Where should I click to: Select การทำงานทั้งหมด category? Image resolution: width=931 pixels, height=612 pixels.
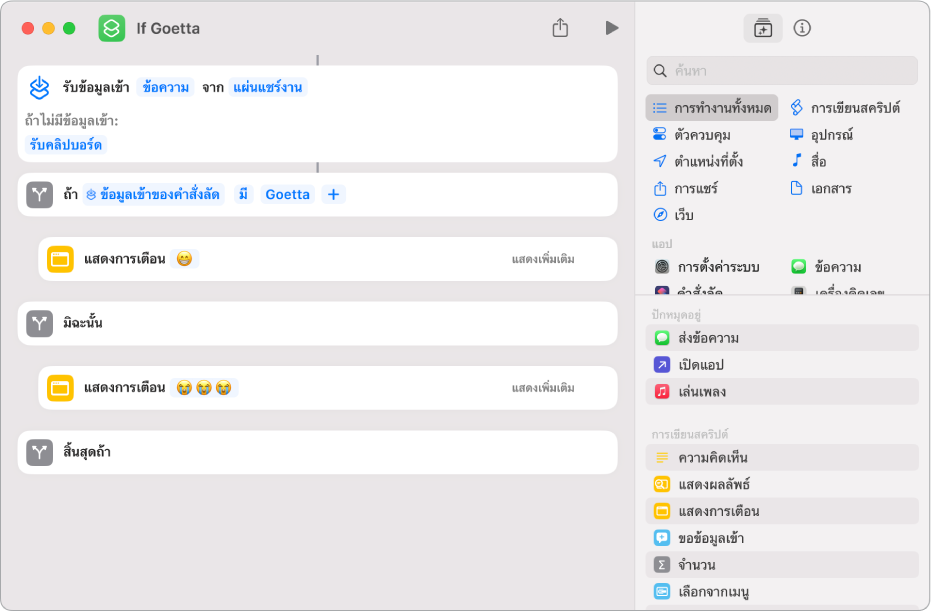[x=712, y=108]
